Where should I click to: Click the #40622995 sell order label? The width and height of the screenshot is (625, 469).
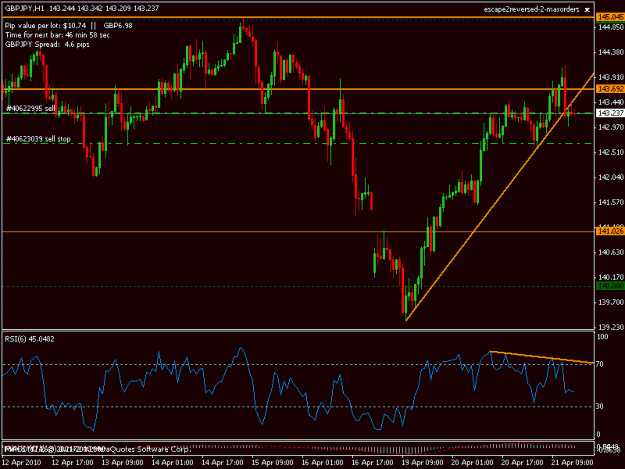[x=31, y=108]
